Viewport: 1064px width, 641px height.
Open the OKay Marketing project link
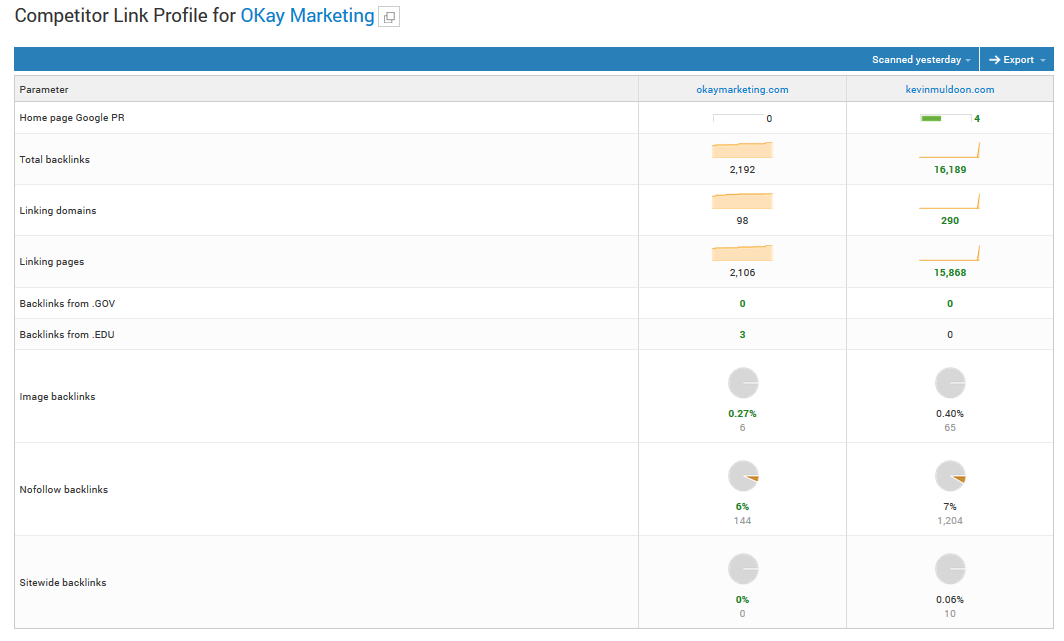(307, 16)
